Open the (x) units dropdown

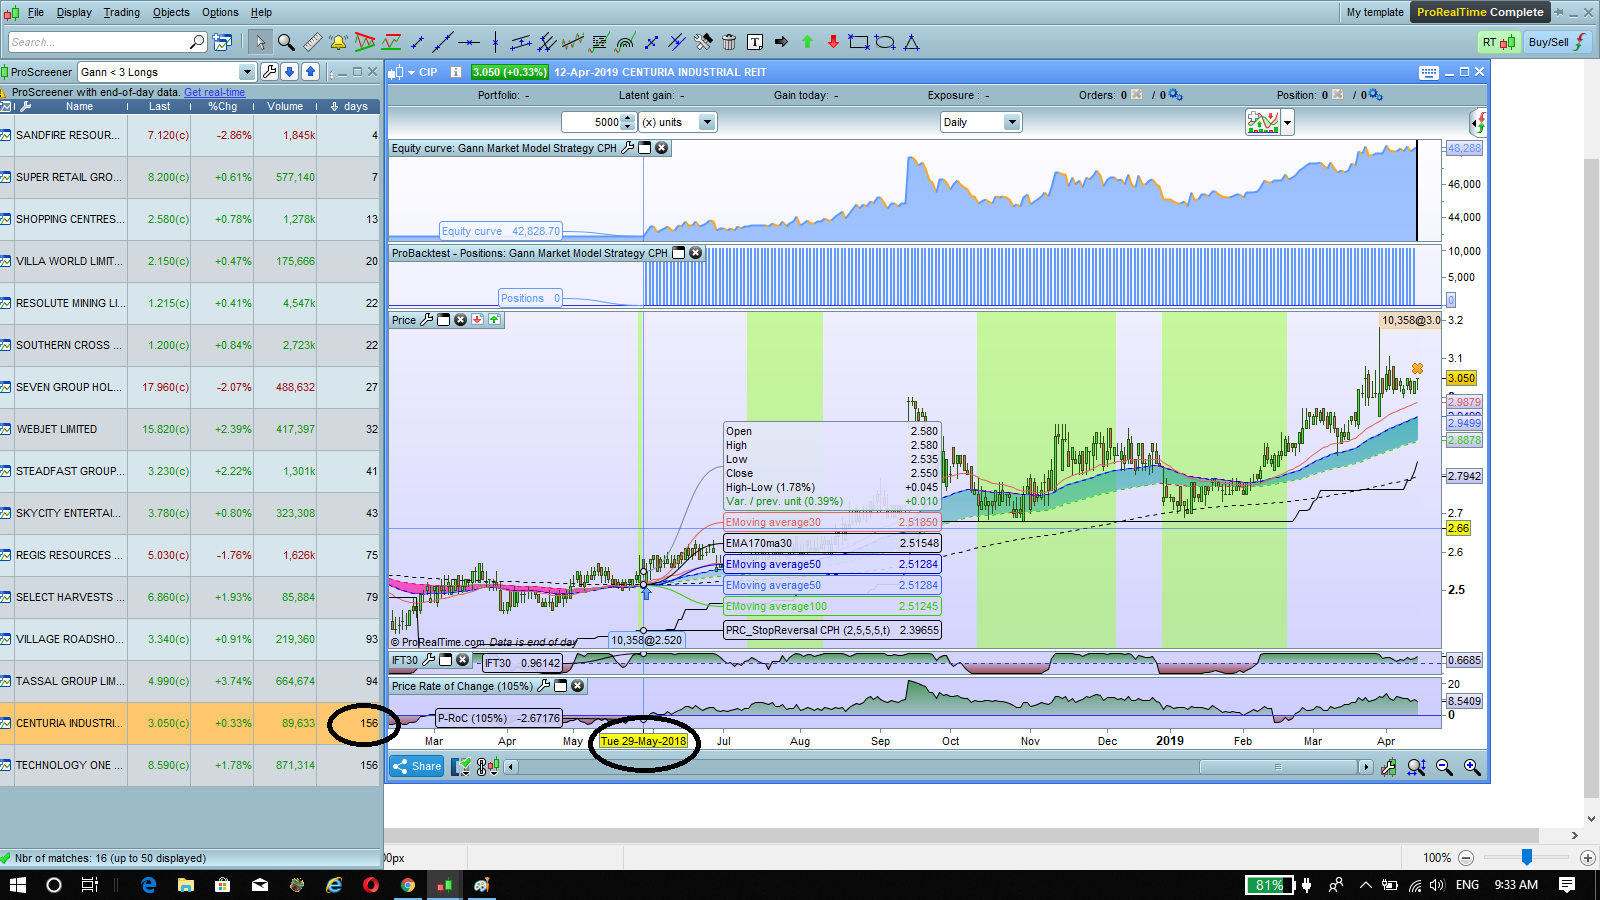[707, 122]
